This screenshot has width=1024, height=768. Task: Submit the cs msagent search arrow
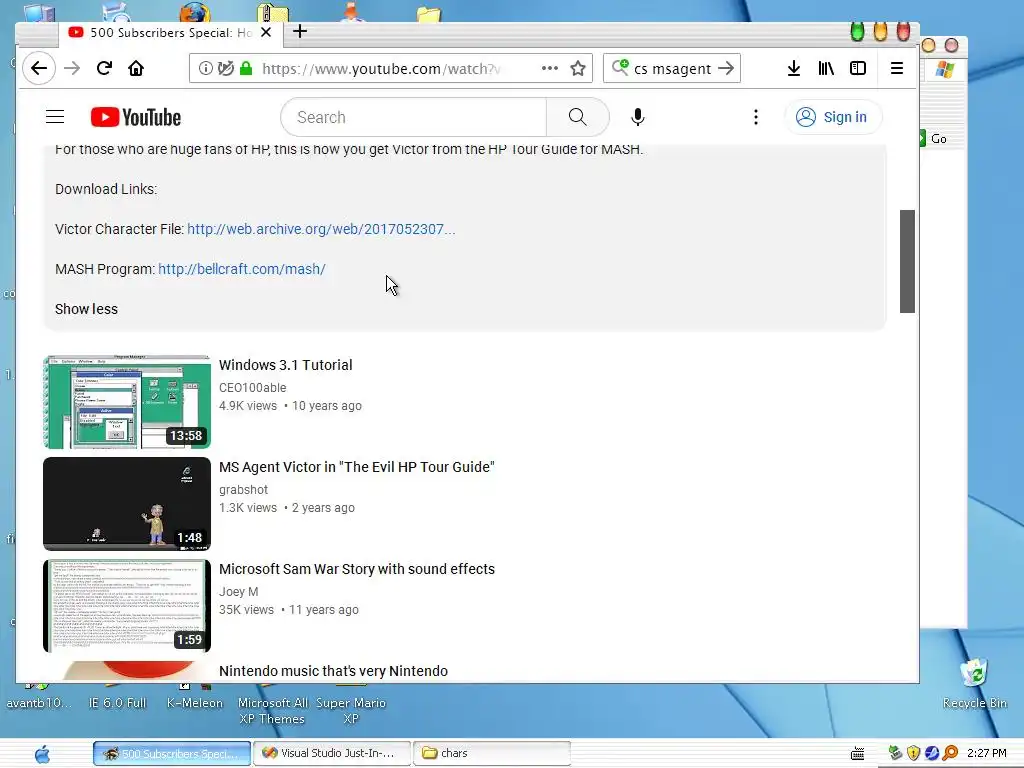pos(726,68)
